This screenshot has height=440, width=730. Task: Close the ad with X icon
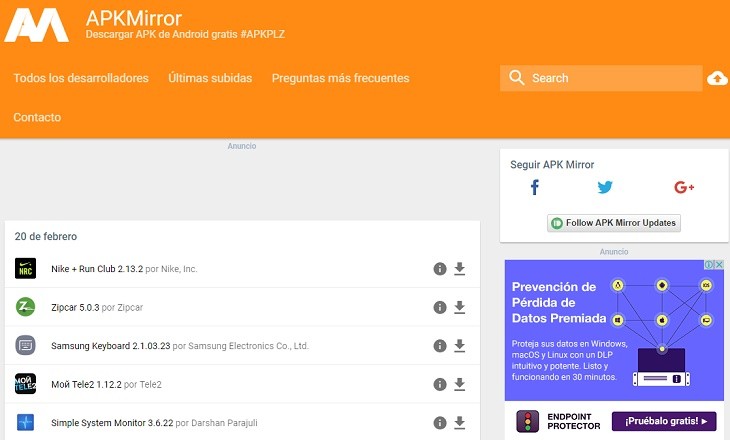tap(719, 264)
